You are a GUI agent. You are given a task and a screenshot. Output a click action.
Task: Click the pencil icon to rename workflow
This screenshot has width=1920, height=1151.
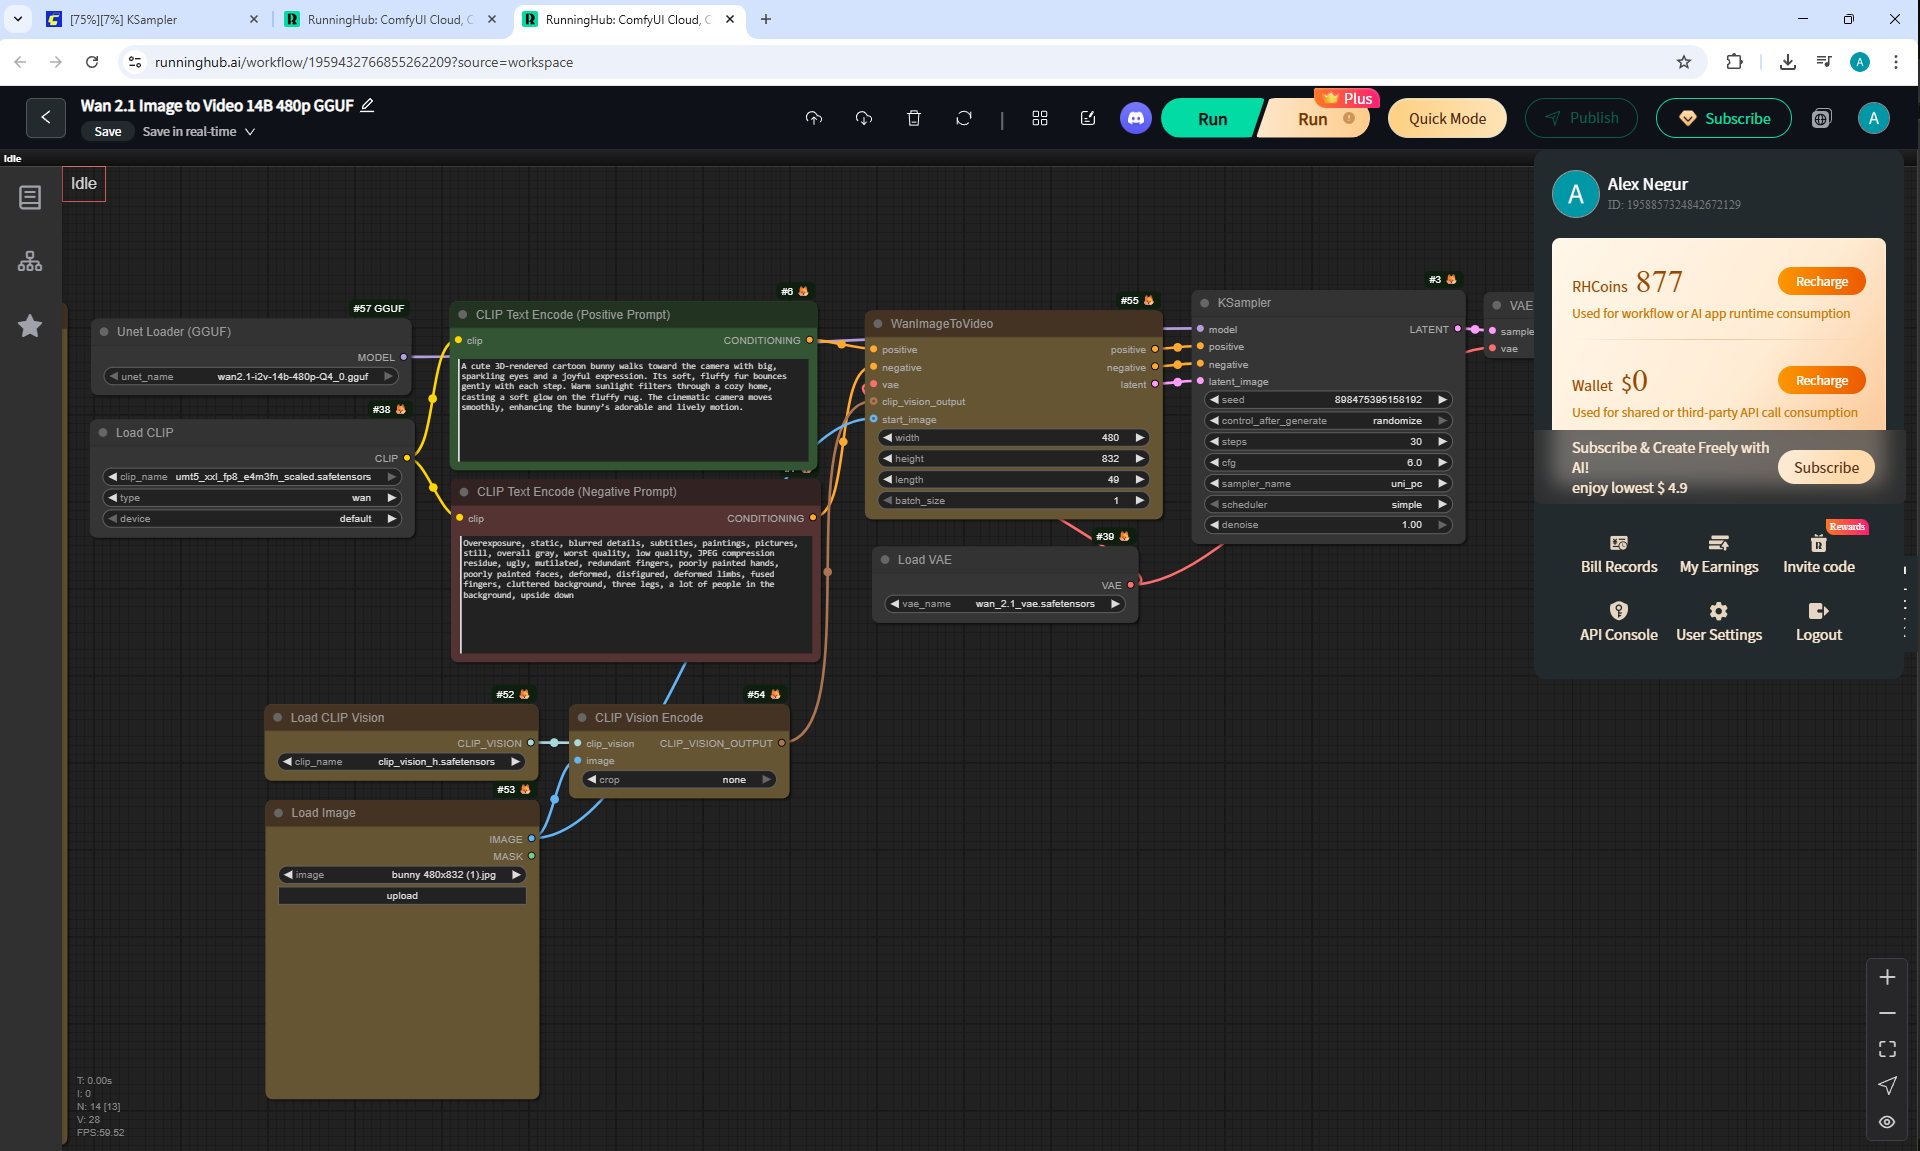(x=367, y=105)
